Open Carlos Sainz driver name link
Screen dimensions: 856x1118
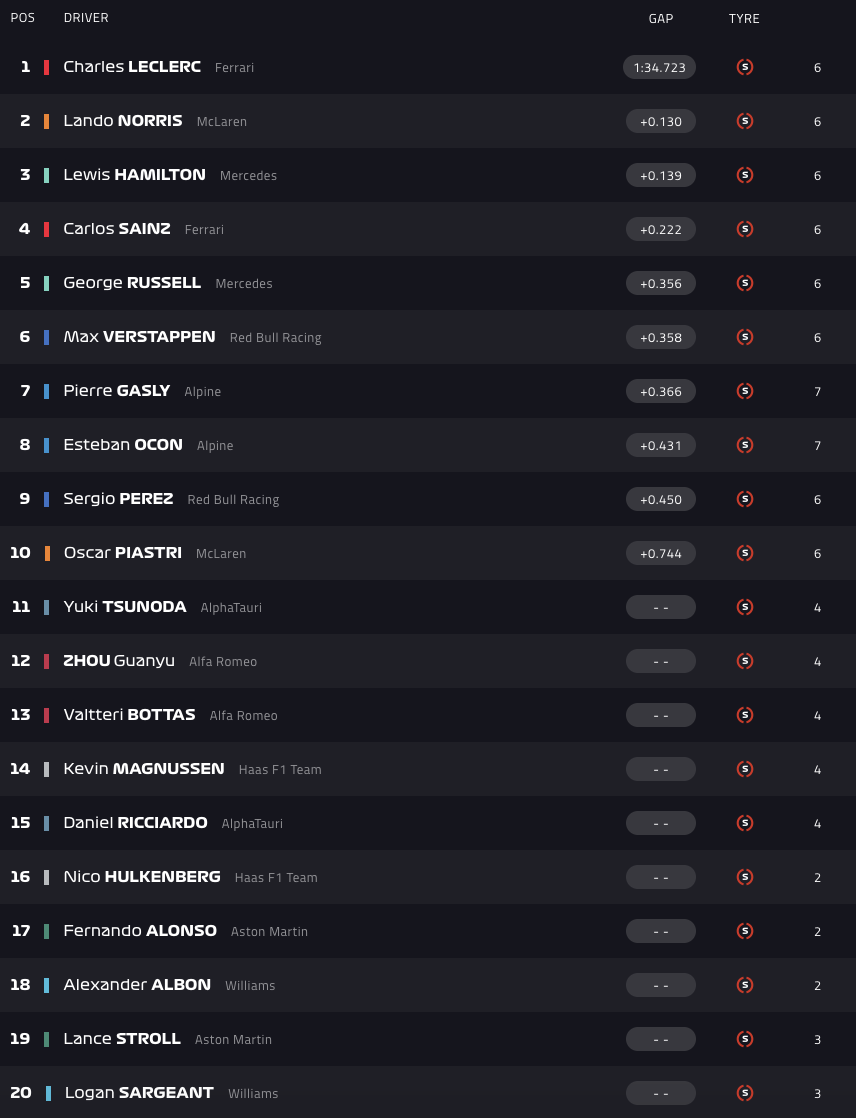point(117,229)
